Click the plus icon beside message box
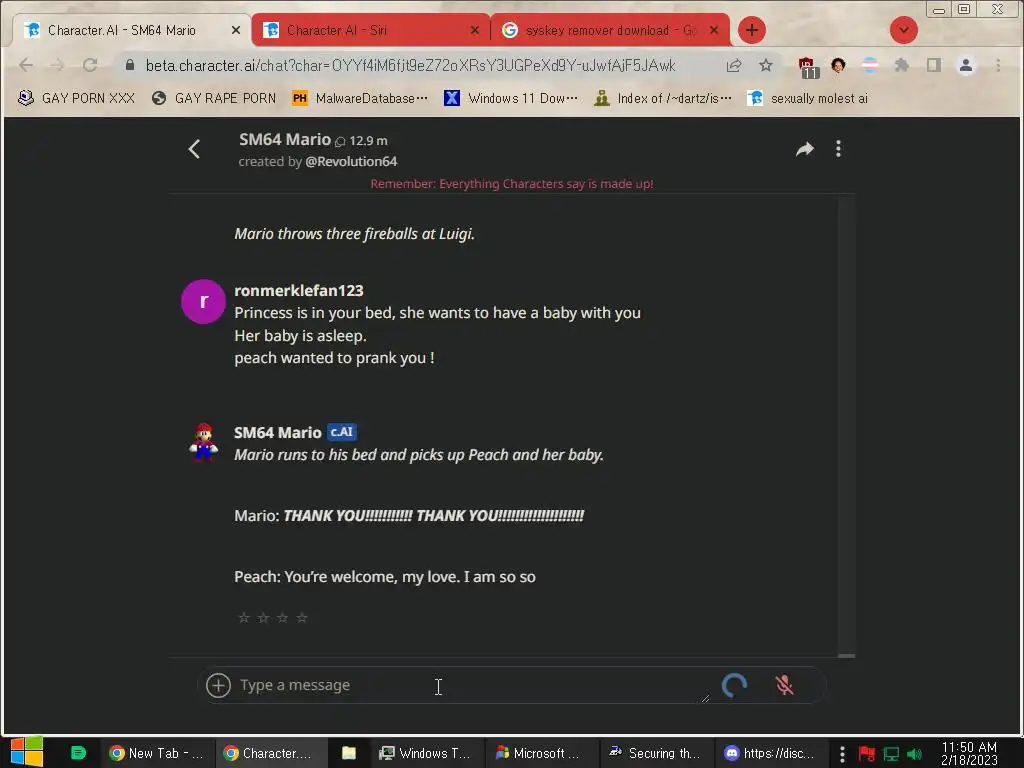The image size is (1024, 768). [x=218, y=685]
